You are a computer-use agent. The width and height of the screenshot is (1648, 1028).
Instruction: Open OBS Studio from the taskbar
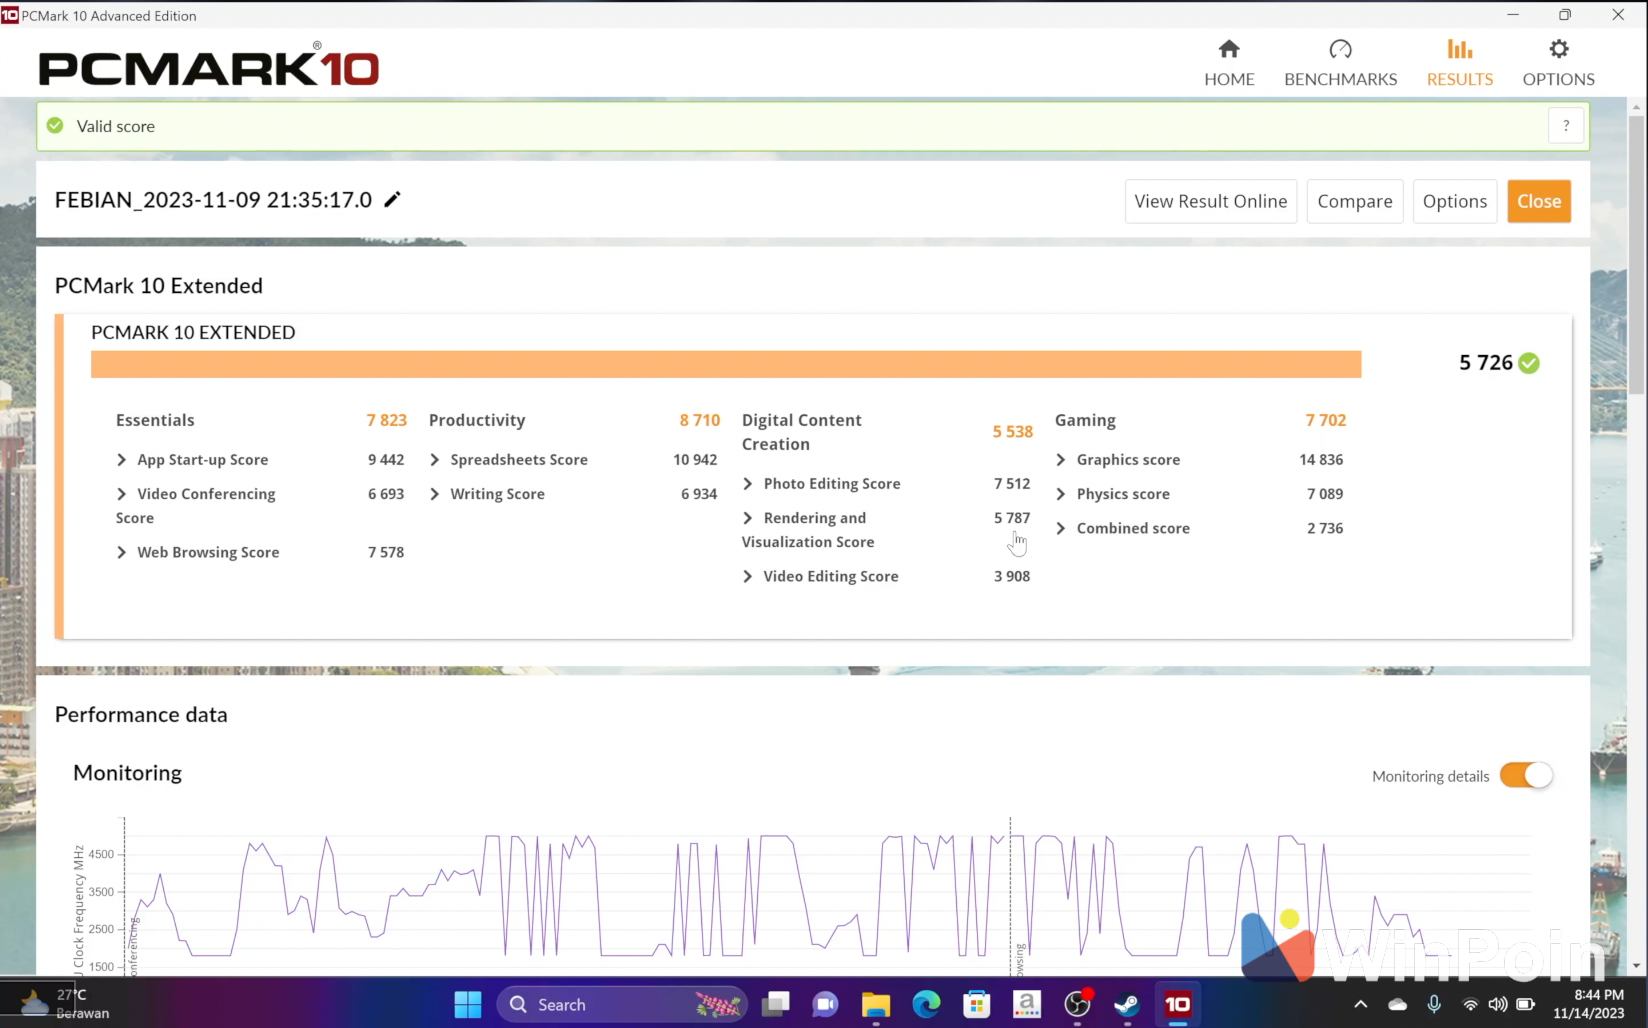(1077, 1004)
